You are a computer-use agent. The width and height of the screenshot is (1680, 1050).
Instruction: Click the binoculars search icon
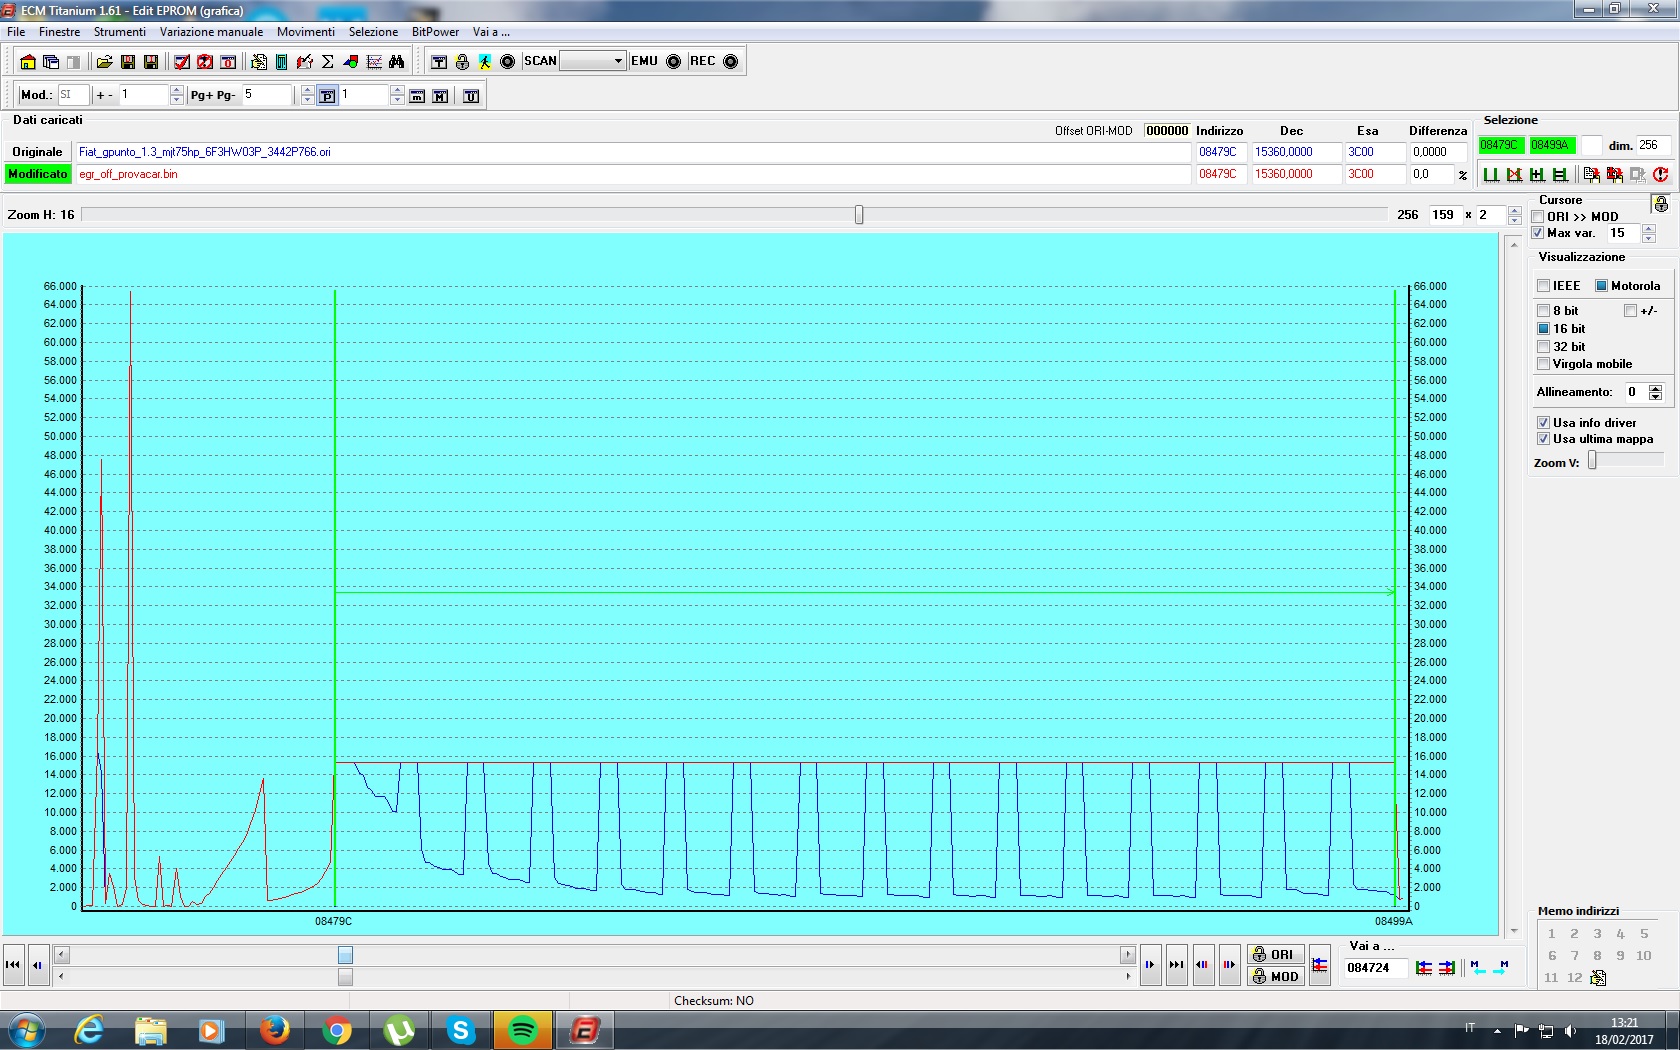click(x=397, y=62)
